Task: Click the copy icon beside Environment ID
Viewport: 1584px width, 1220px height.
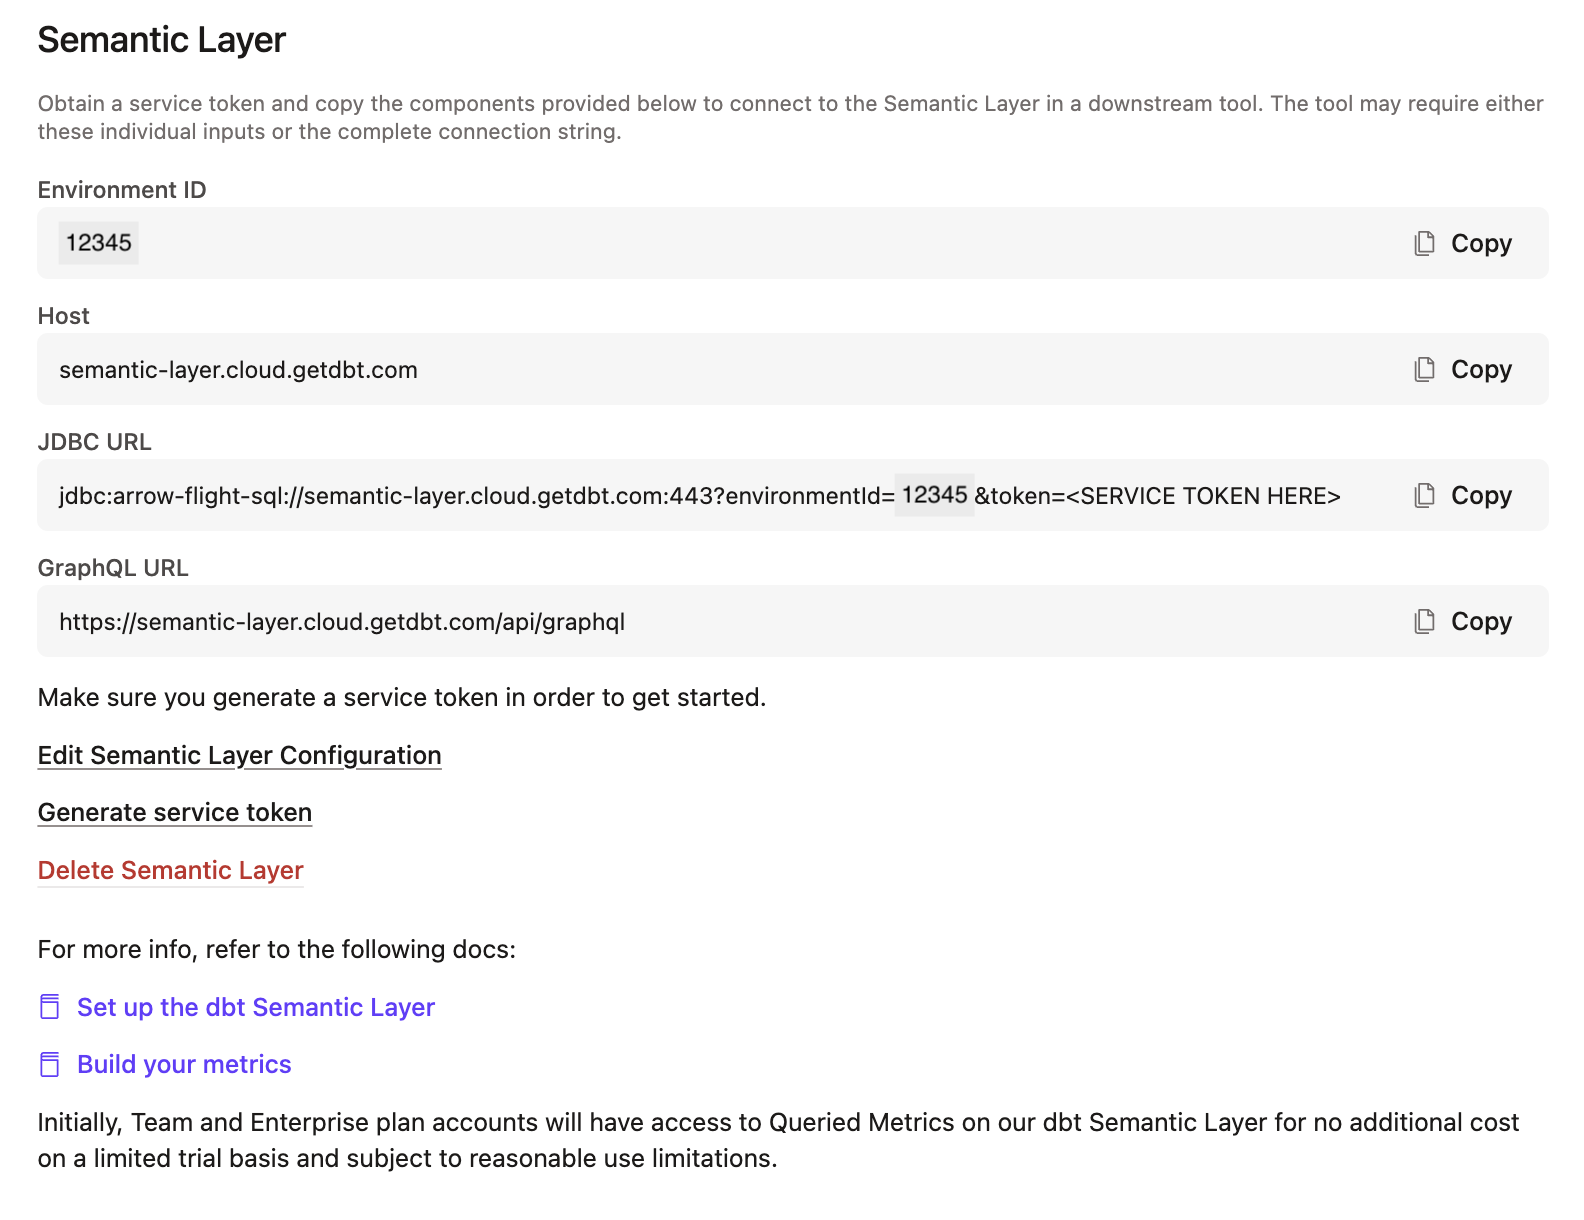Action: click(1423, 243)
